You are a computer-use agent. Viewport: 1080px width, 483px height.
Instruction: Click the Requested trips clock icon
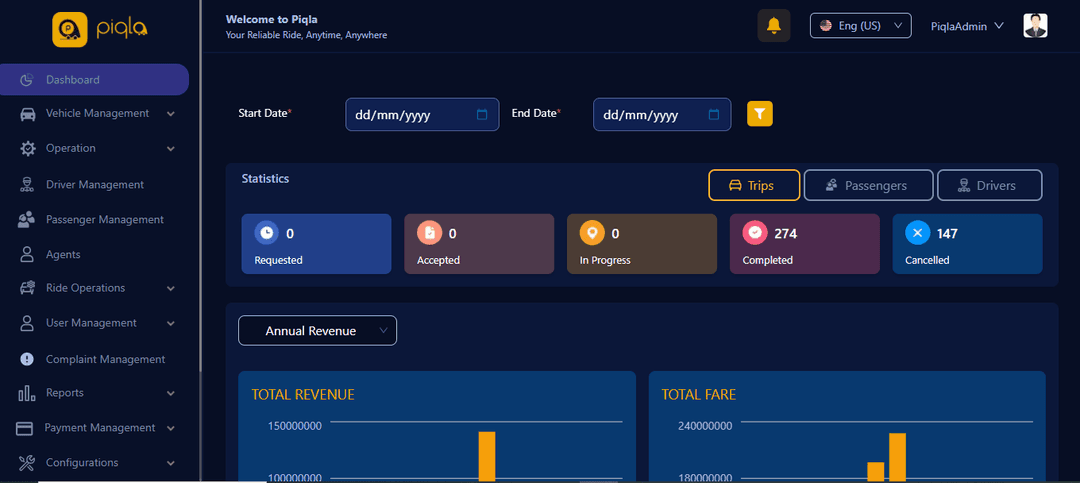tap(266, 233)
